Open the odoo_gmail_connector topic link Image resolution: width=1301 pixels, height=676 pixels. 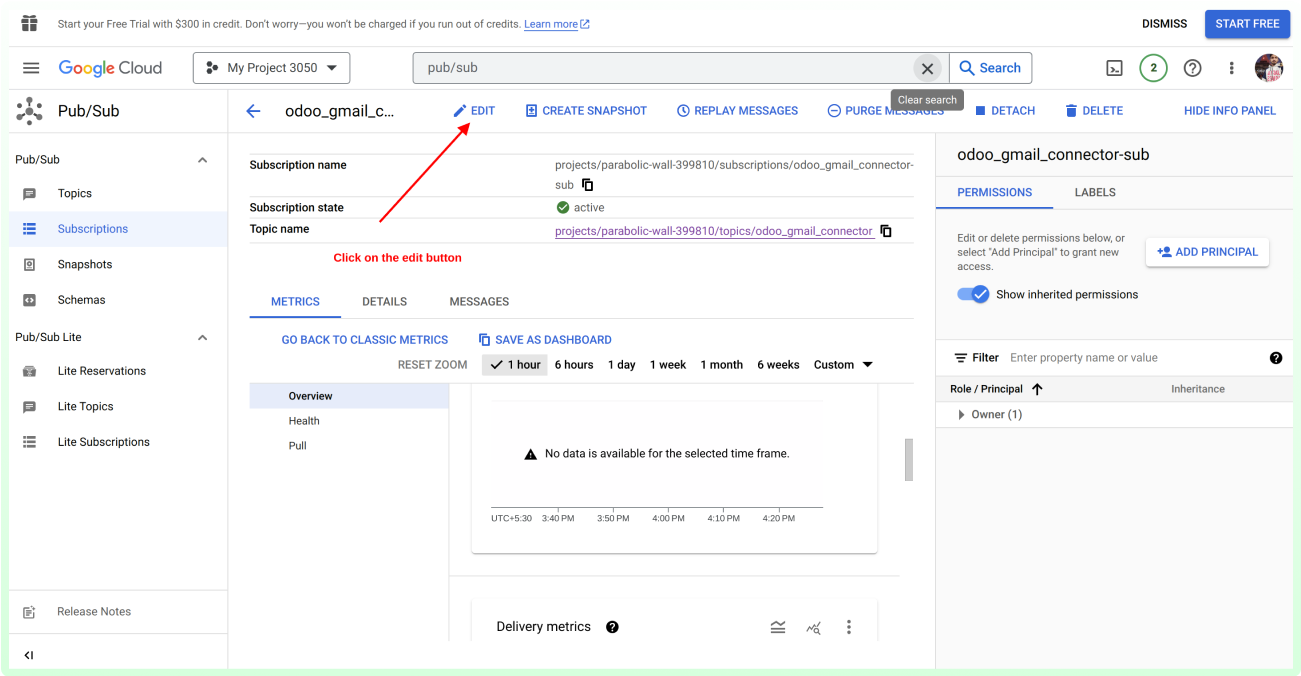click(714, 231)
